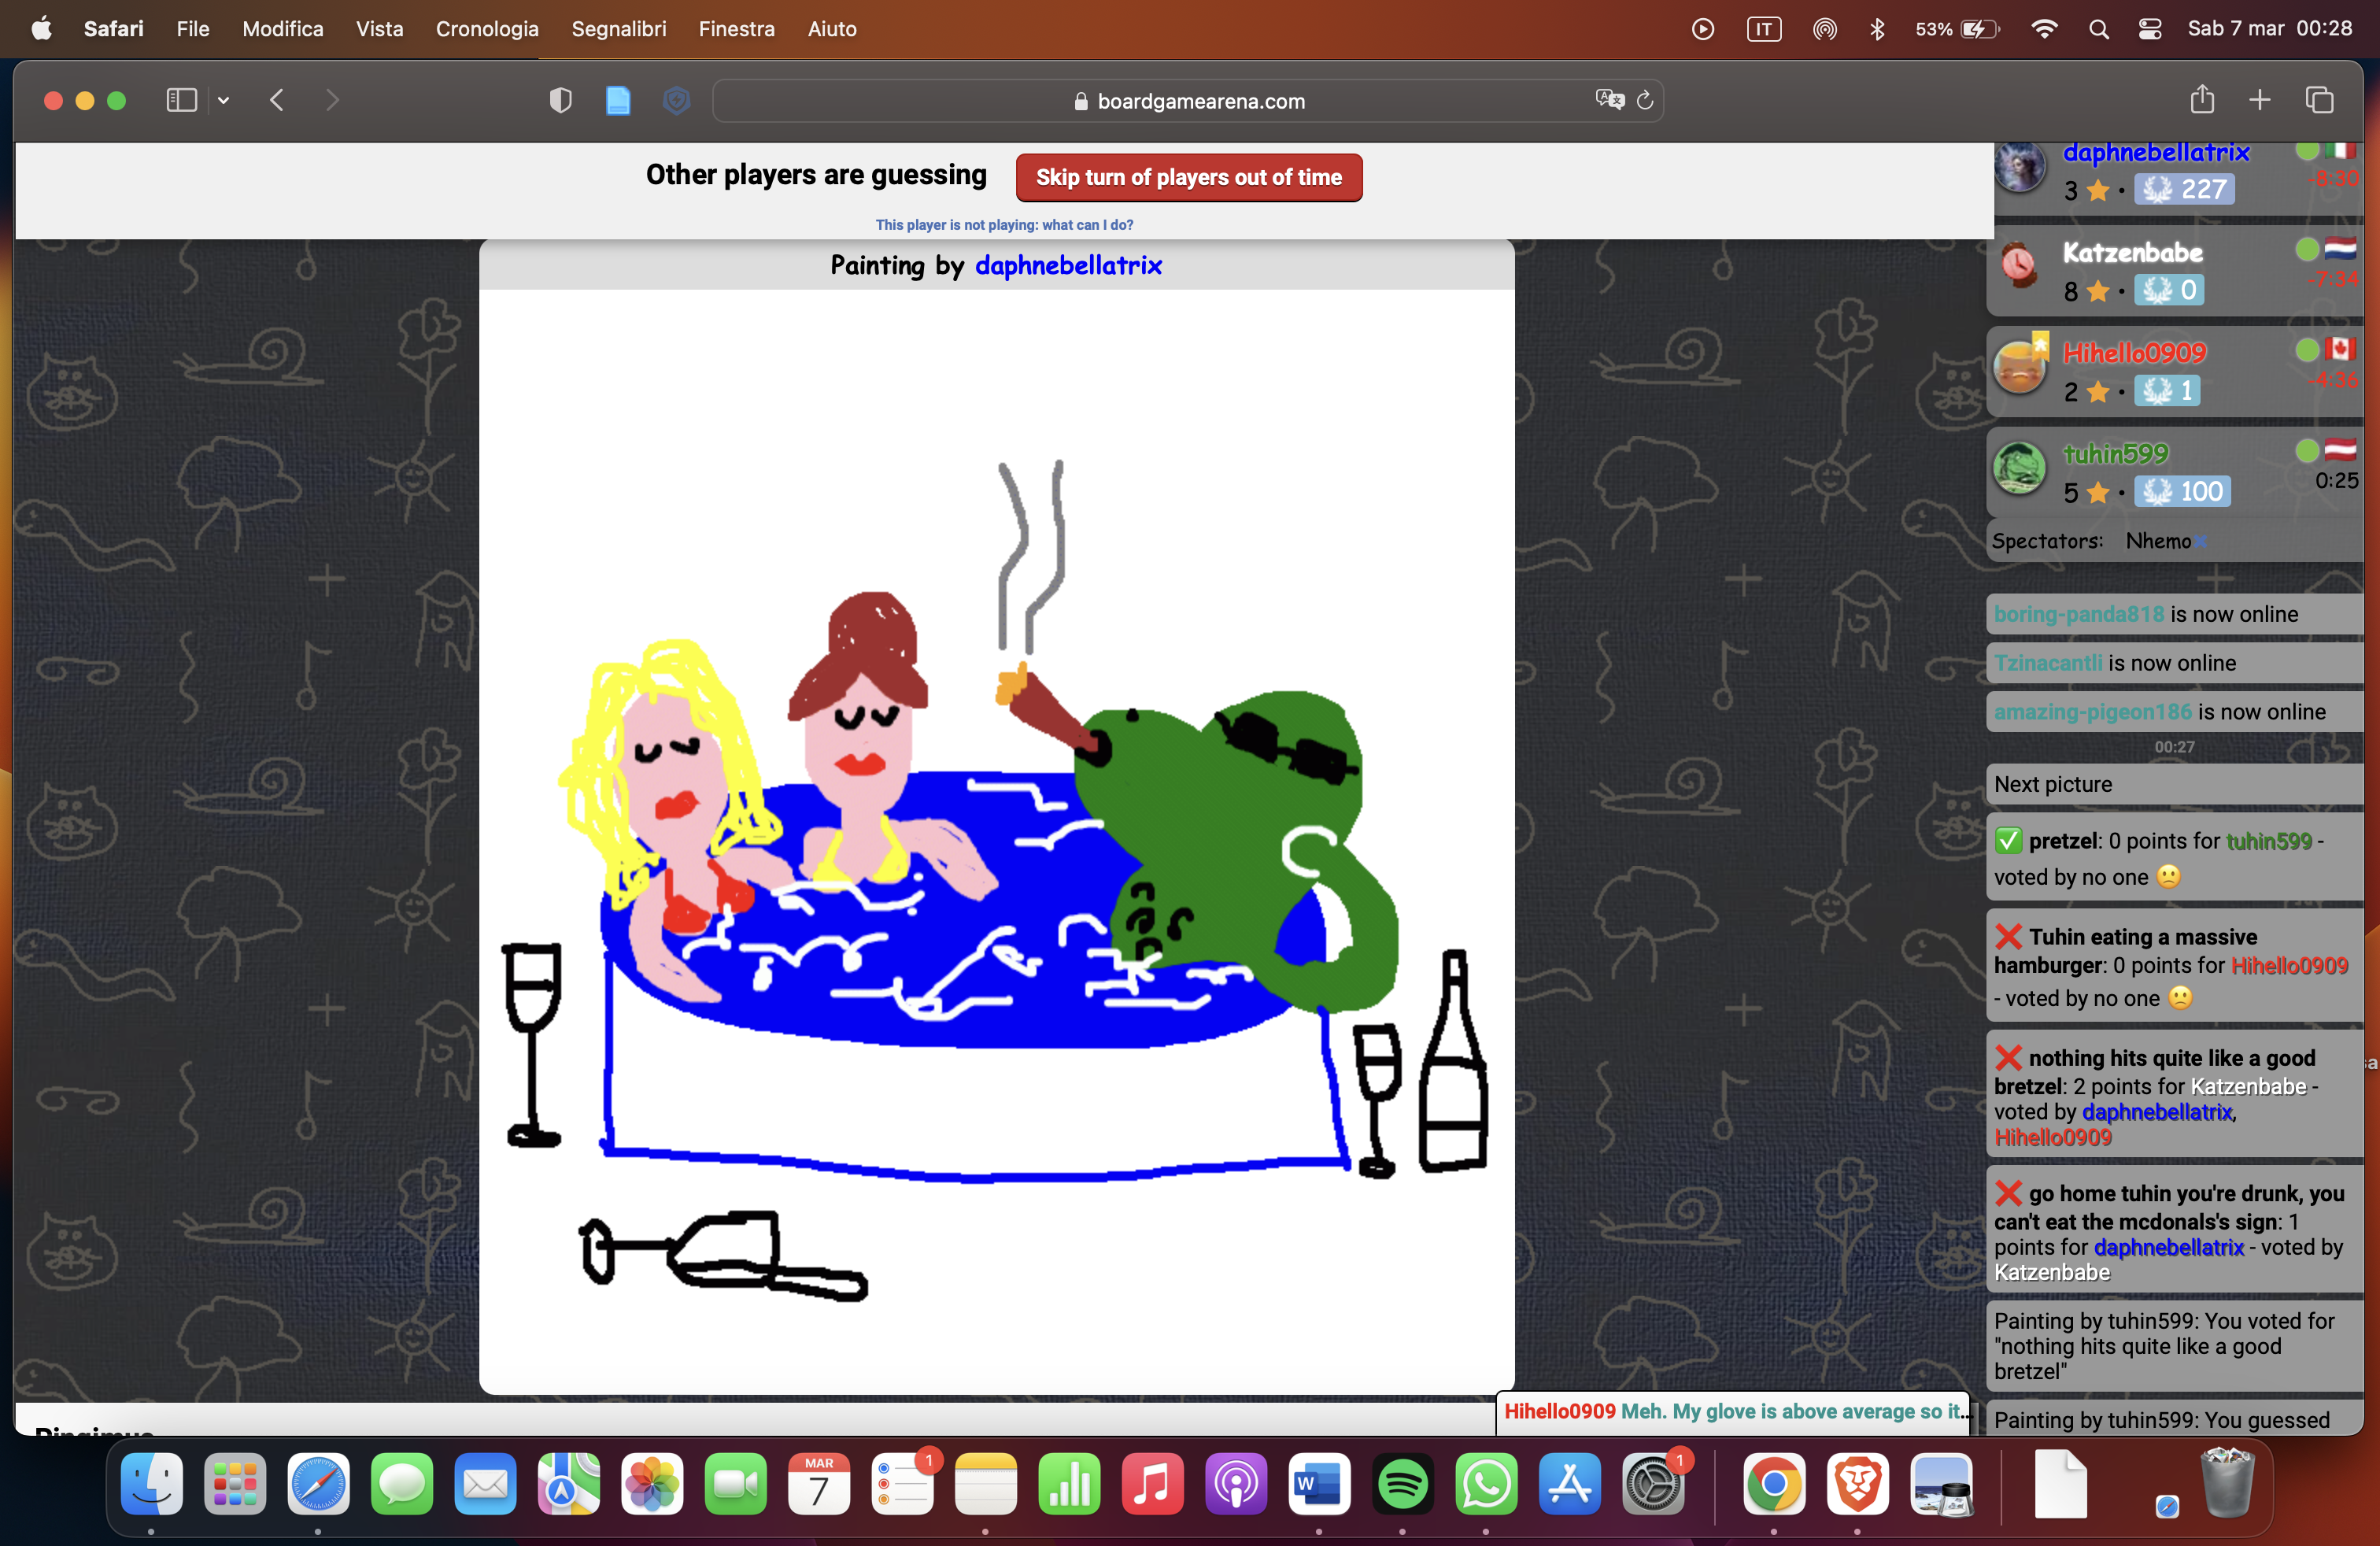
Task: Open the Share icon in Safari toolbar
Action: [2201, 100]
